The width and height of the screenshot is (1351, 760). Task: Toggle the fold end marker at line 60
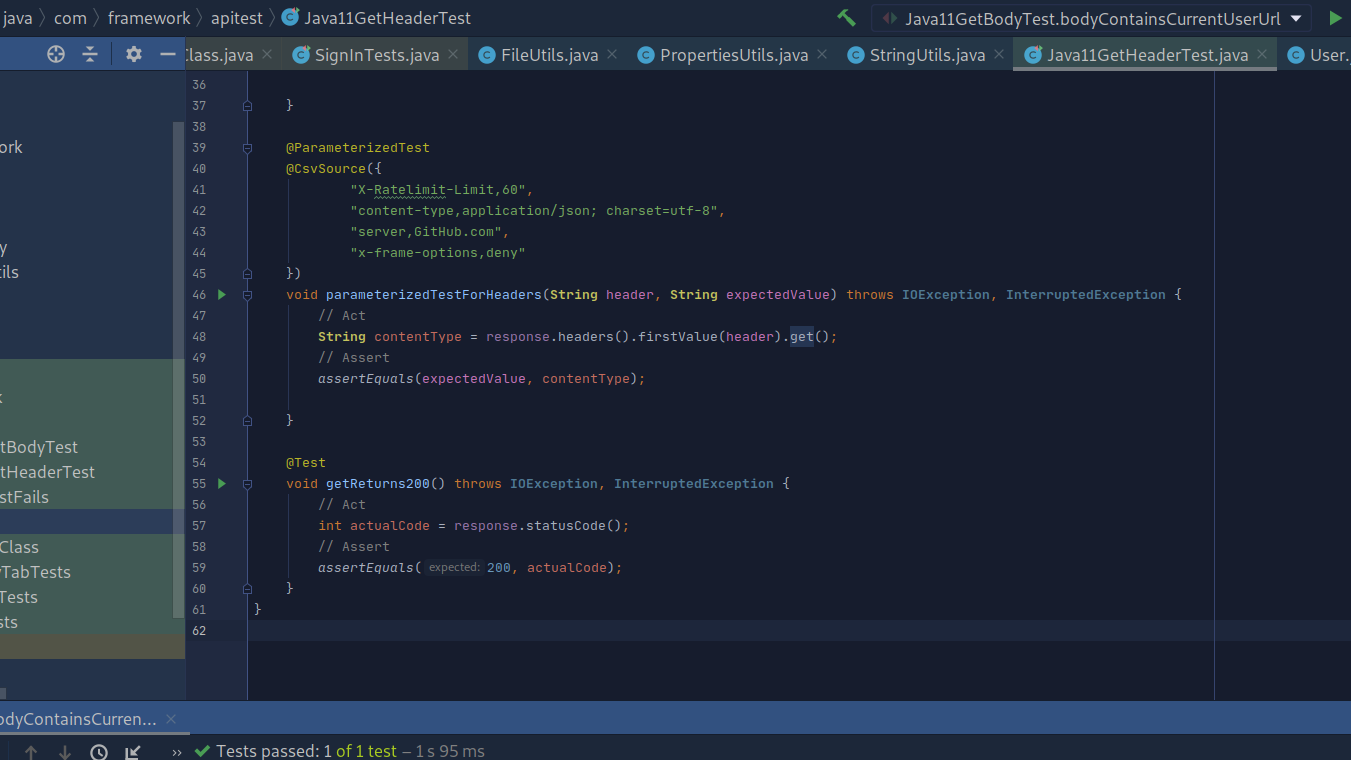(247, 589)
